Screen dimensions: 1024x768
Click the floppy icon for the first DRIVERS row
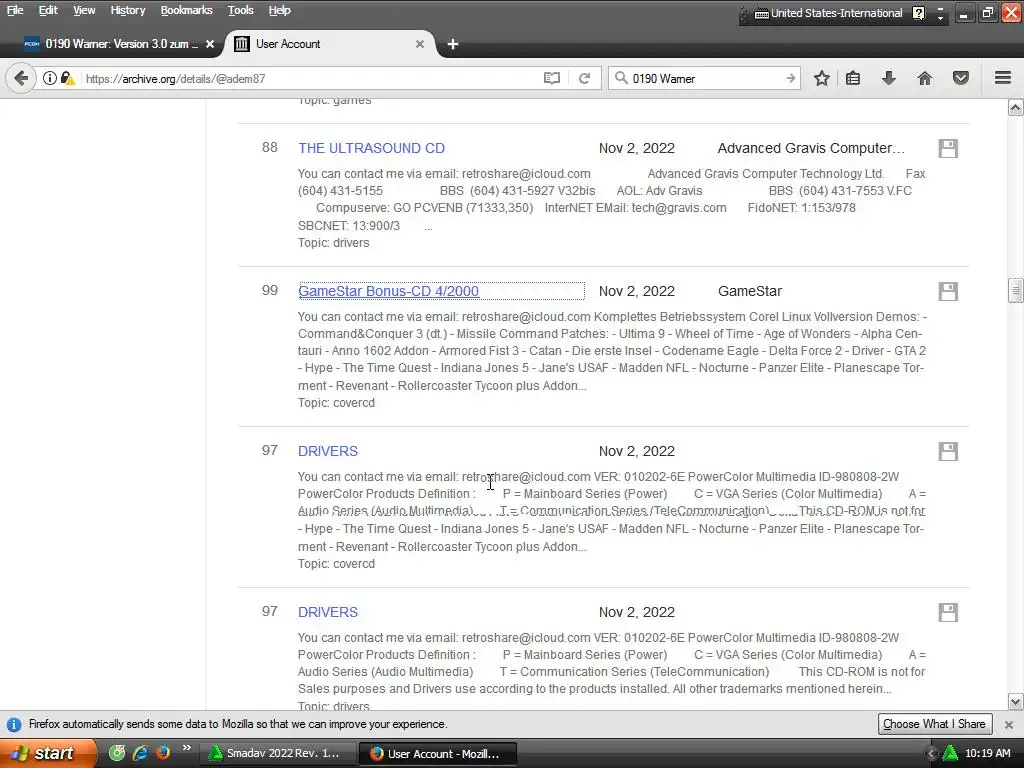[x=948, y=451]
